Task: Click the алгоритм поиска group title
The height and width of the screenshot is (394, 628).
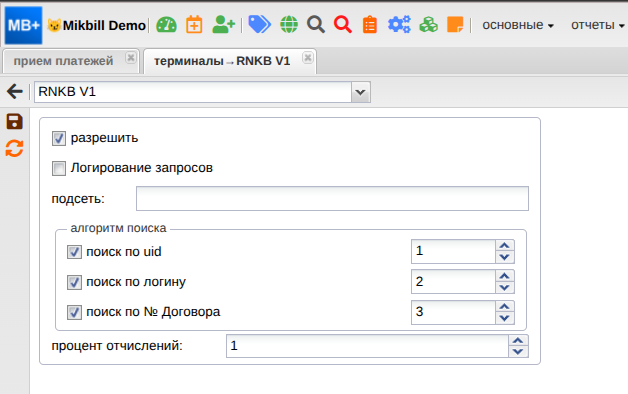Action: click(x=118, y=228)
